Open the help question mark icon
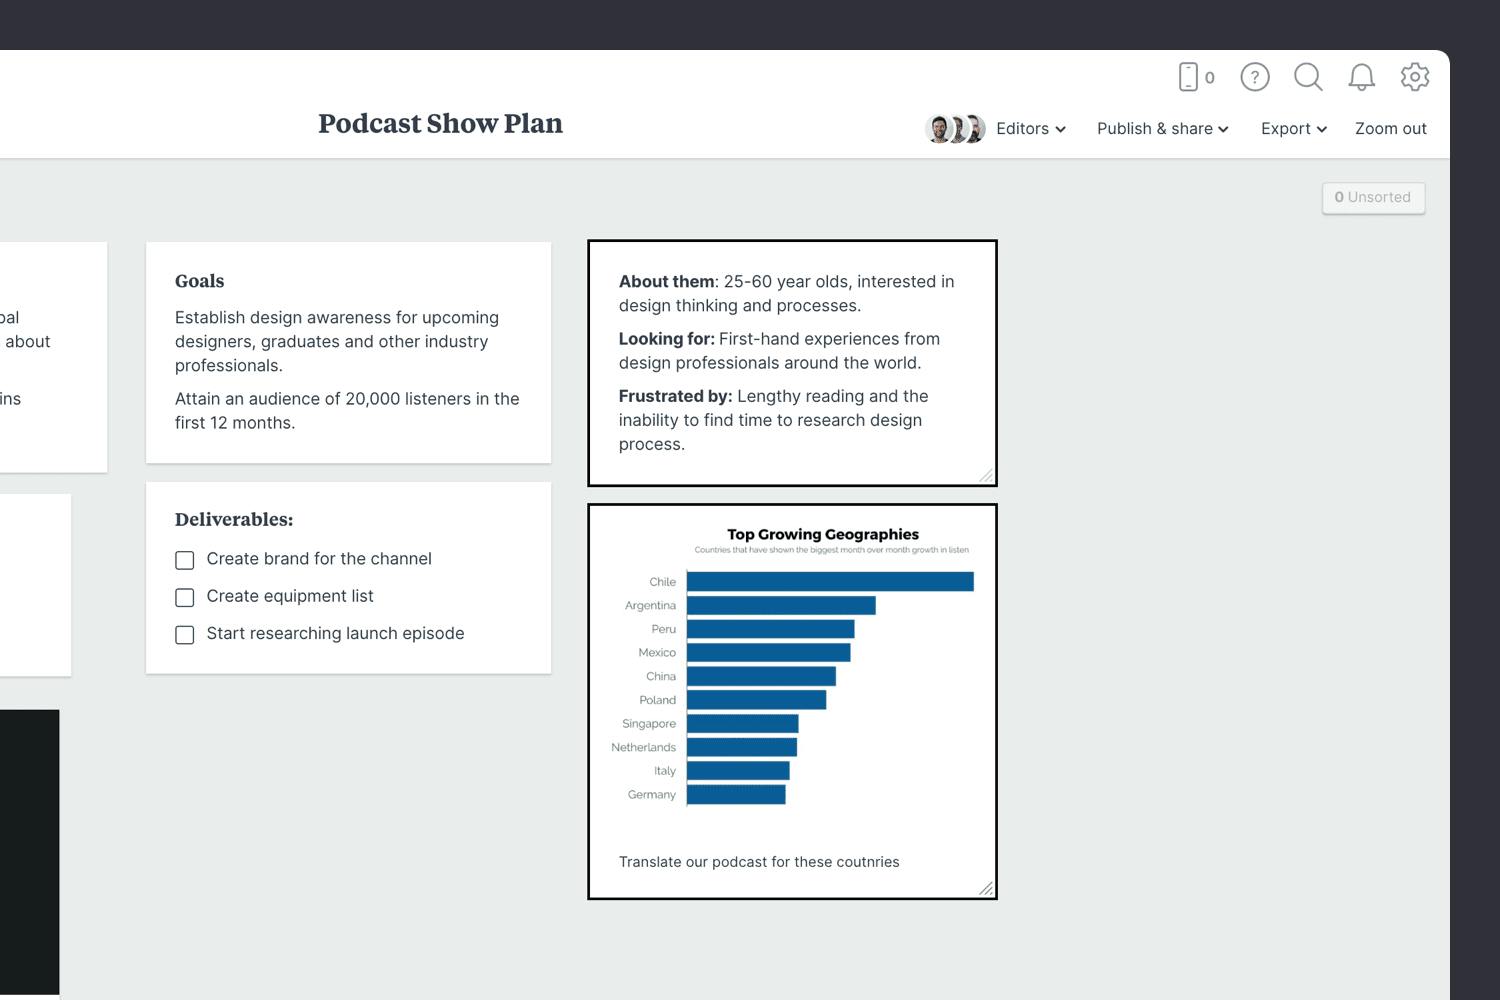Screen dimensions: 1500x1000 (x=1255, y=77)
